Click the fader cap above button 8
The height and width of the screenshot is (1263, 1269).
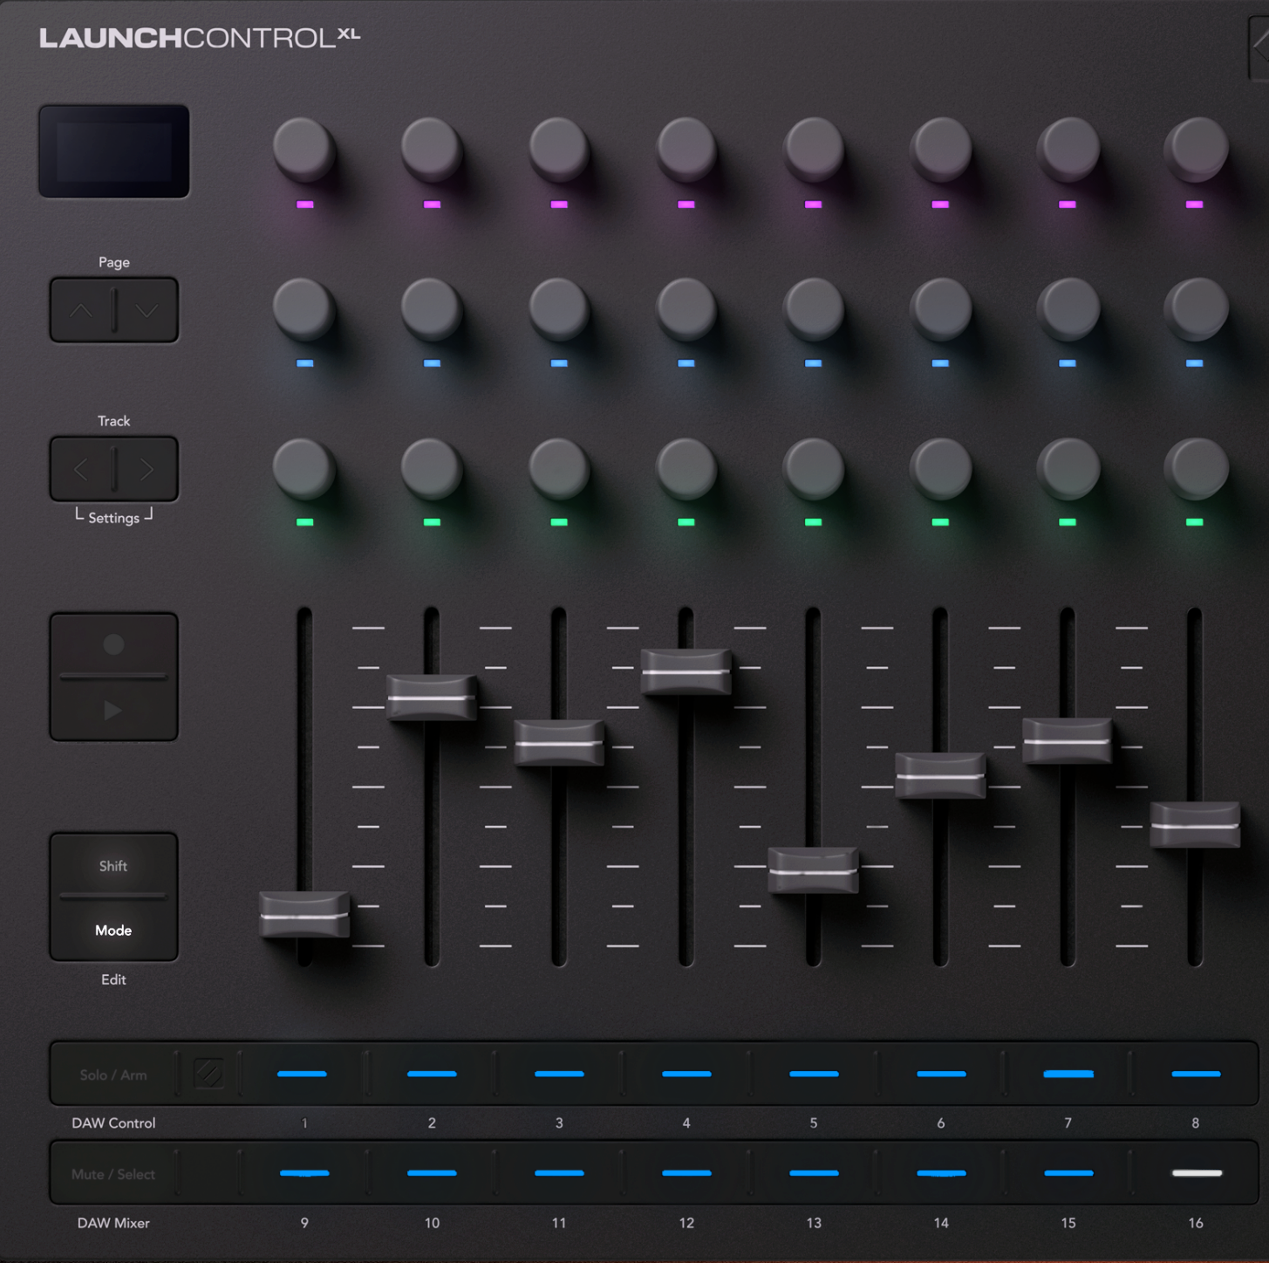pyautogui.click(x=1195, y=825)
